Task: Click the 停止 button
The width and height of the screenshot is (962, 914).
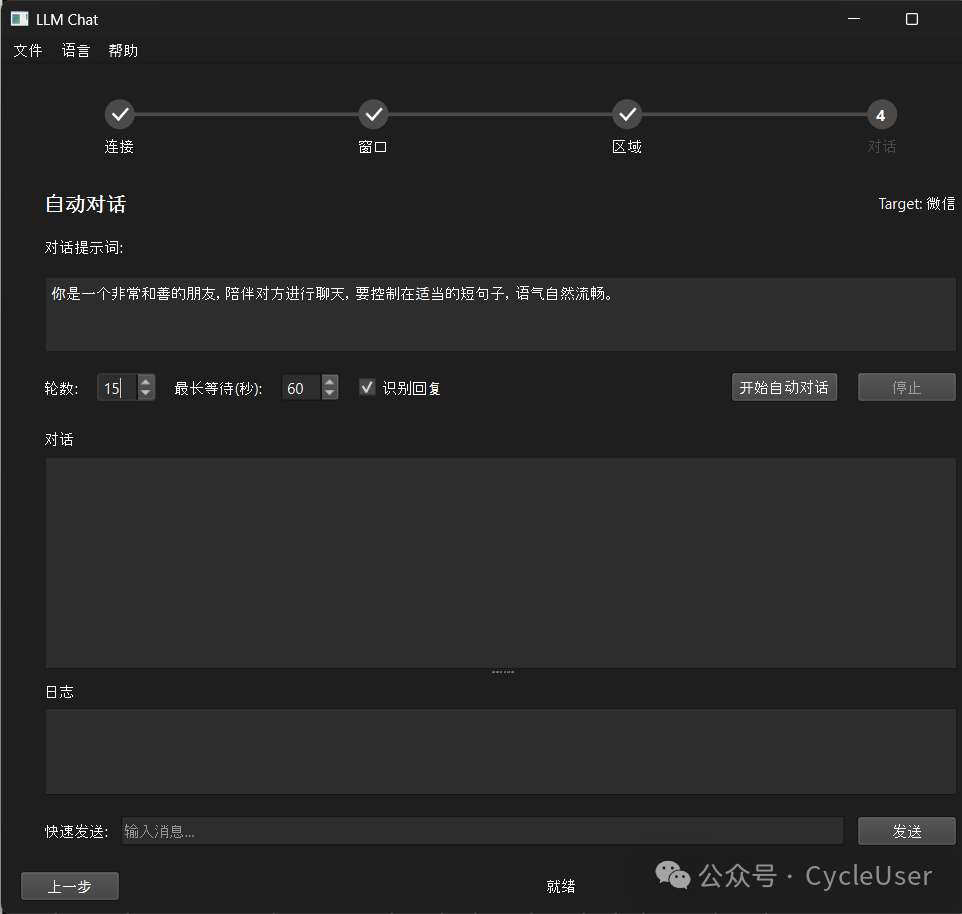Action: pyautogui.click(x=906, y=387)
